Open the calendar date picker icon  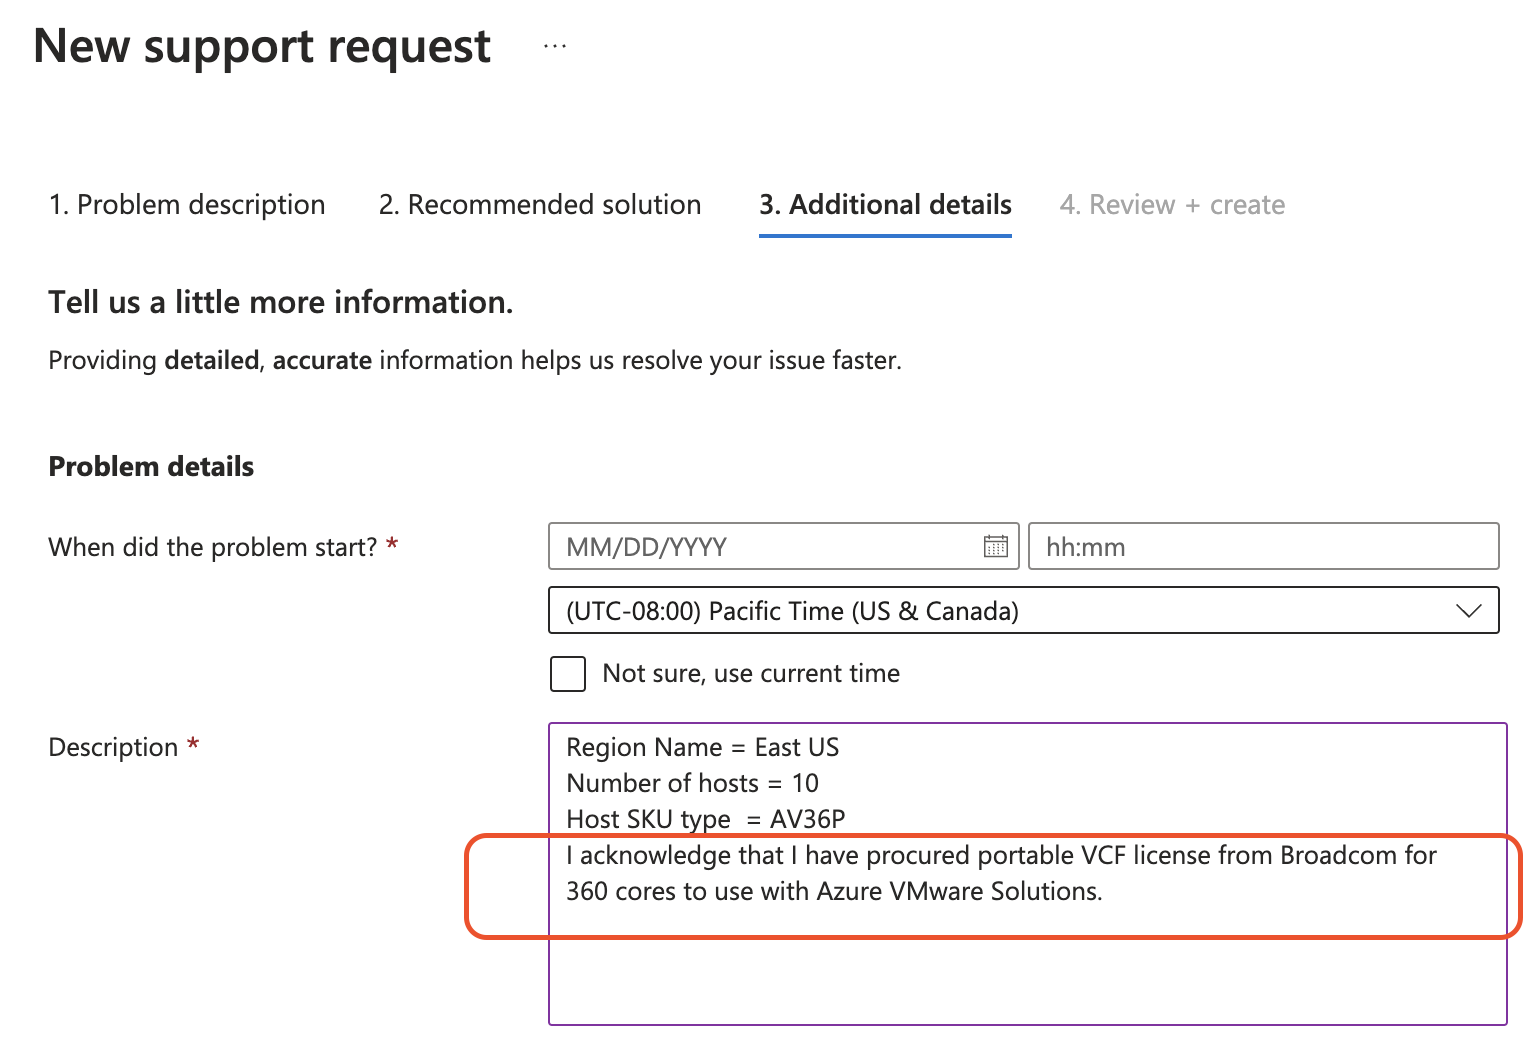pyautogui.click(x=995, y=546)
